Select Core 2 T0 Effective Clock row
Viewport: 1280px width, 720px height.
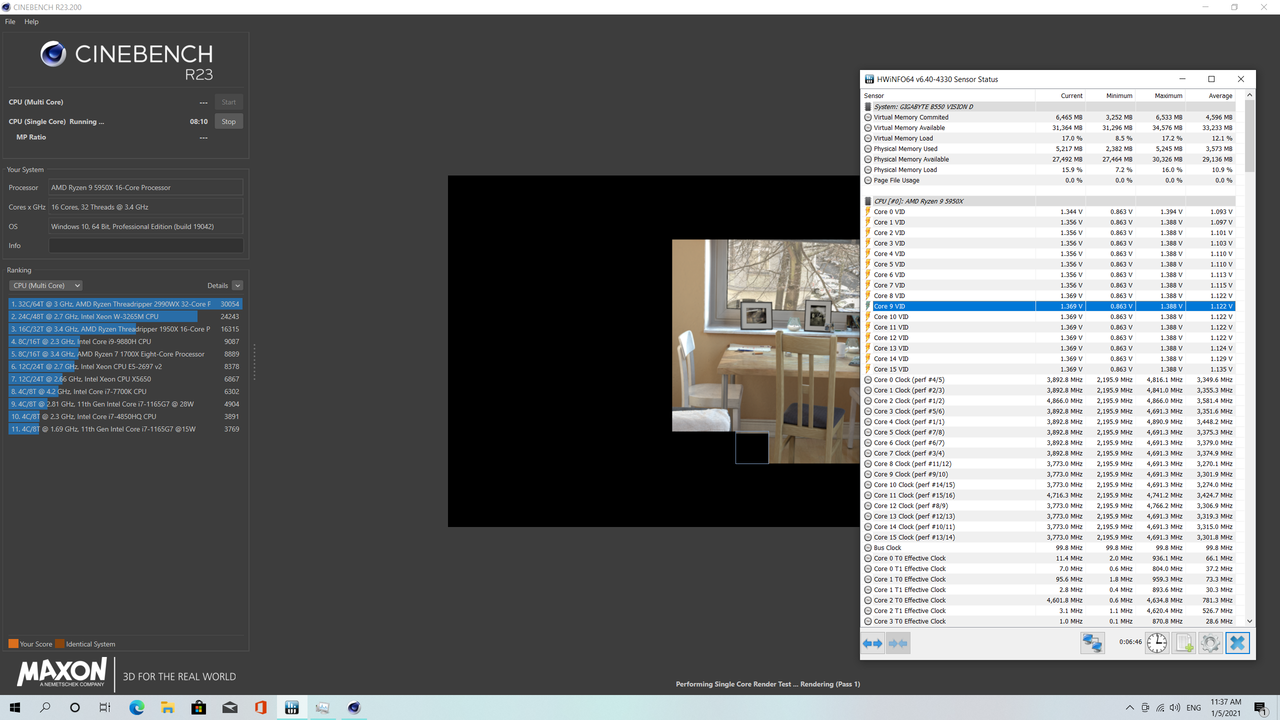(x=1049, y=600)
